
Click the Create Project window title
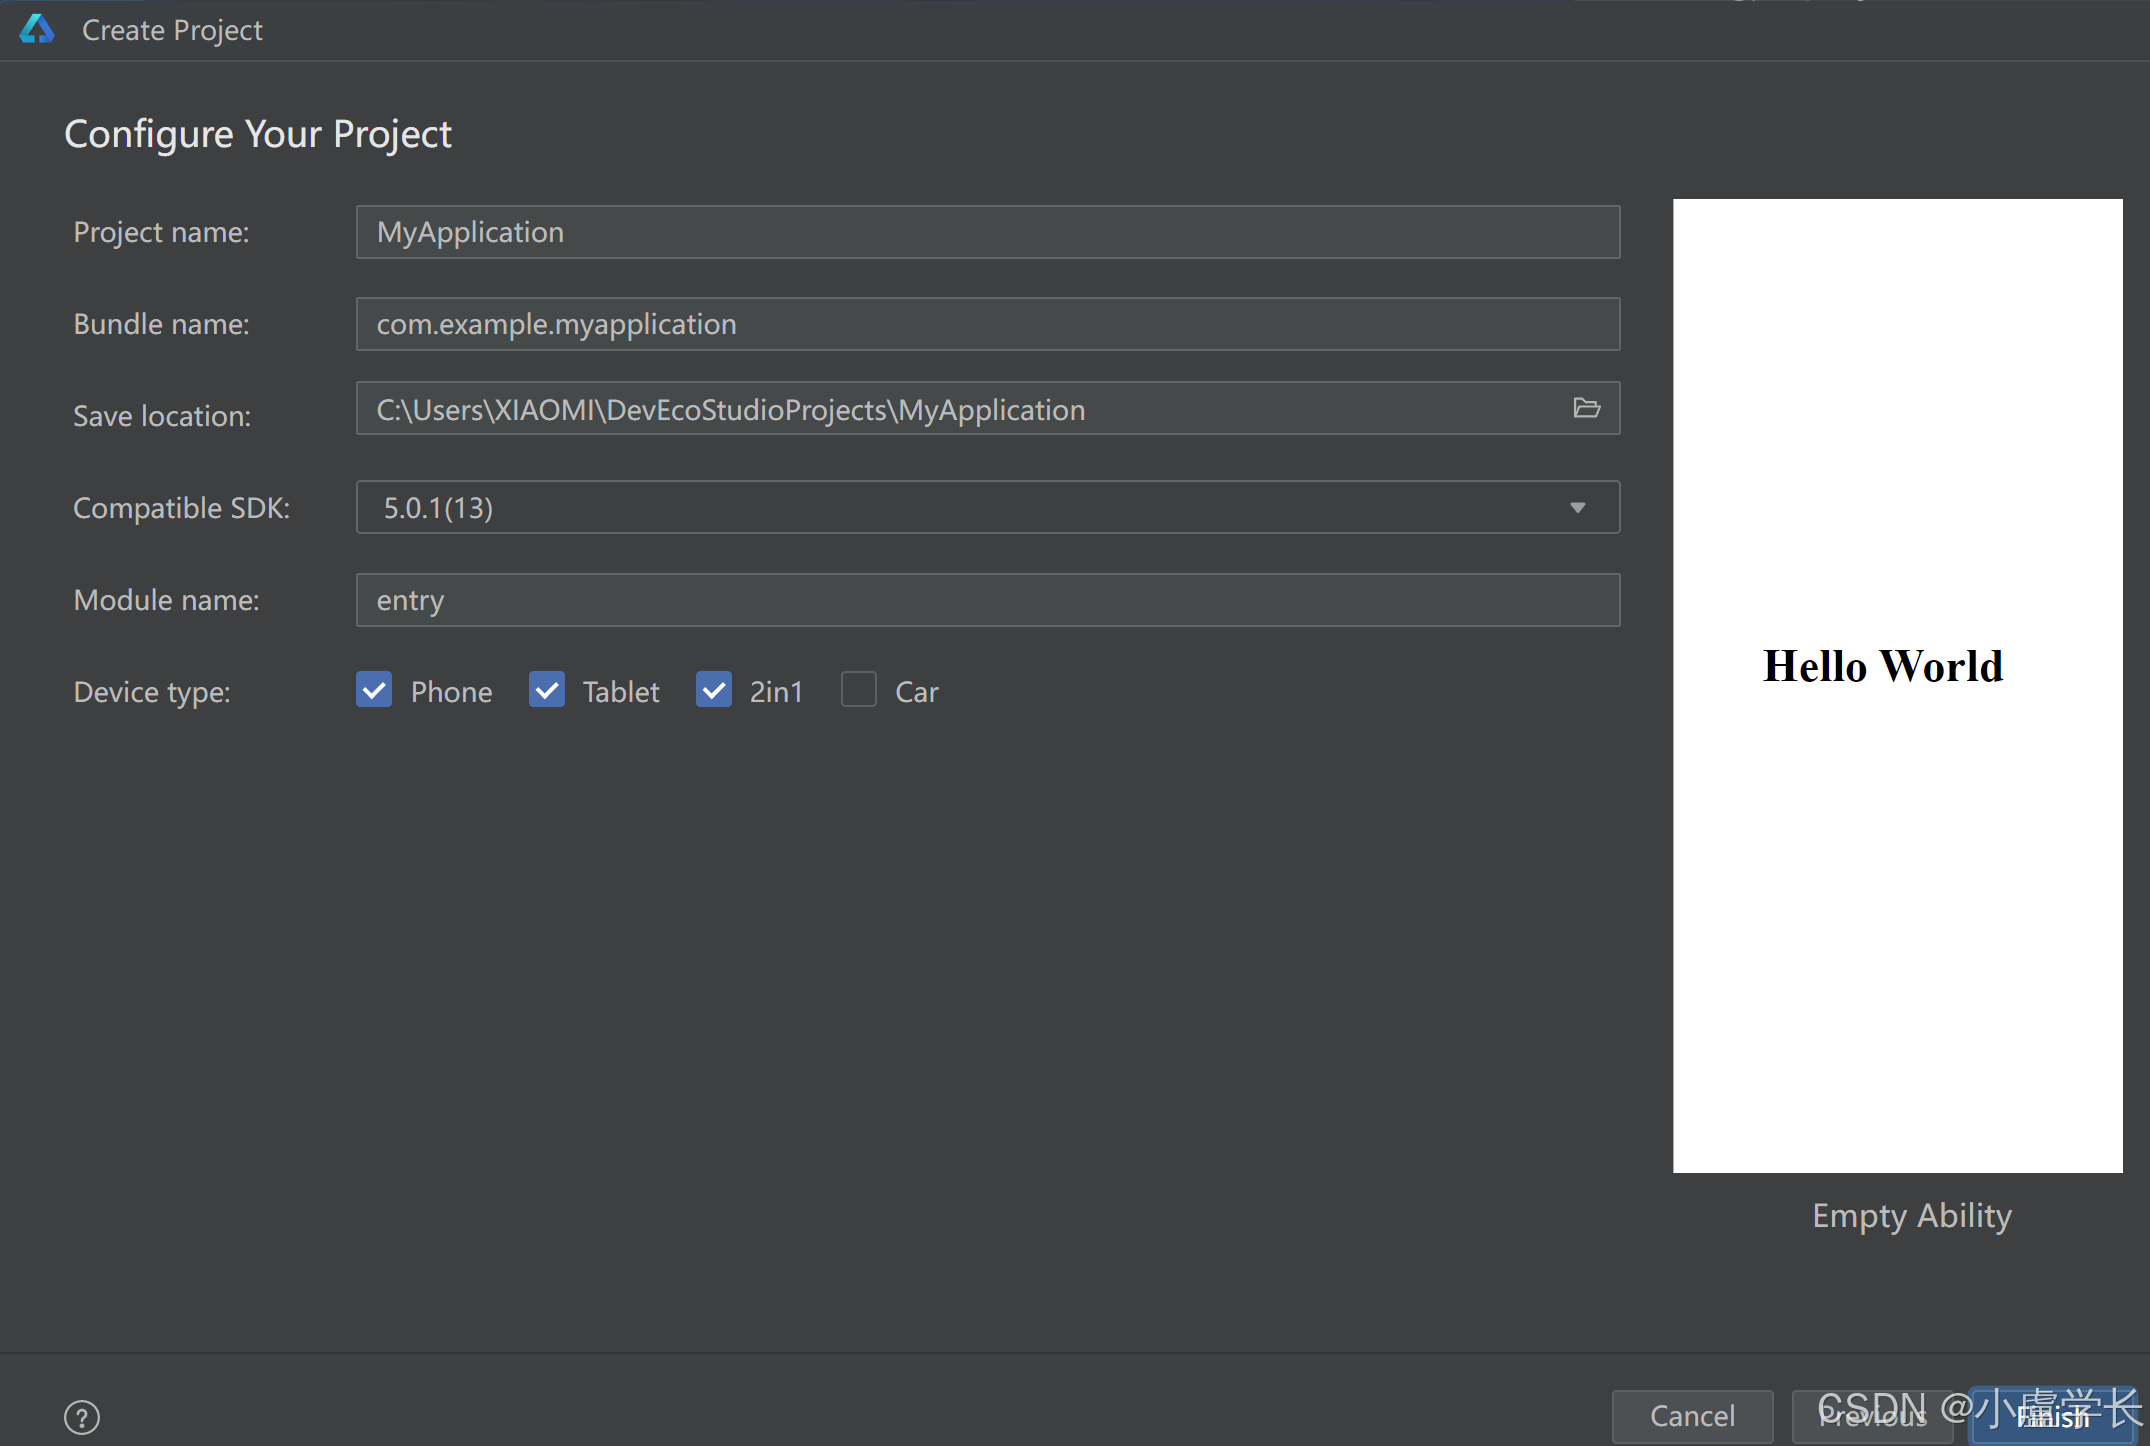[172, 30]
